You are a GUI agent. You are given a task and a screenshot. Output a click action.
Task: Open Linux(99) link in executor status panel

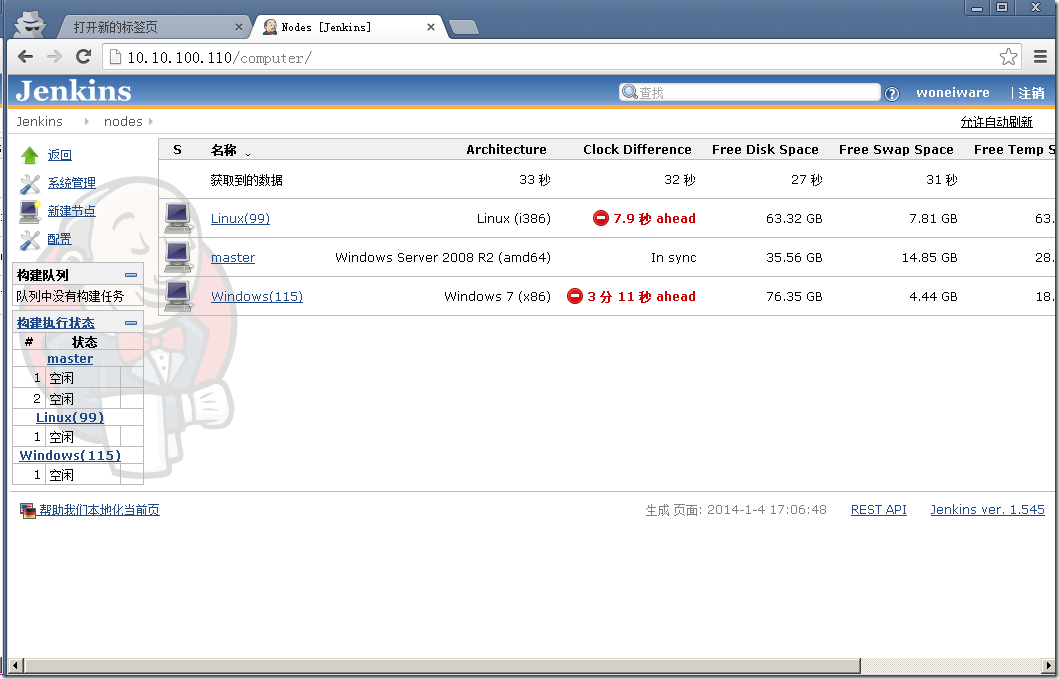pos(70,418)
